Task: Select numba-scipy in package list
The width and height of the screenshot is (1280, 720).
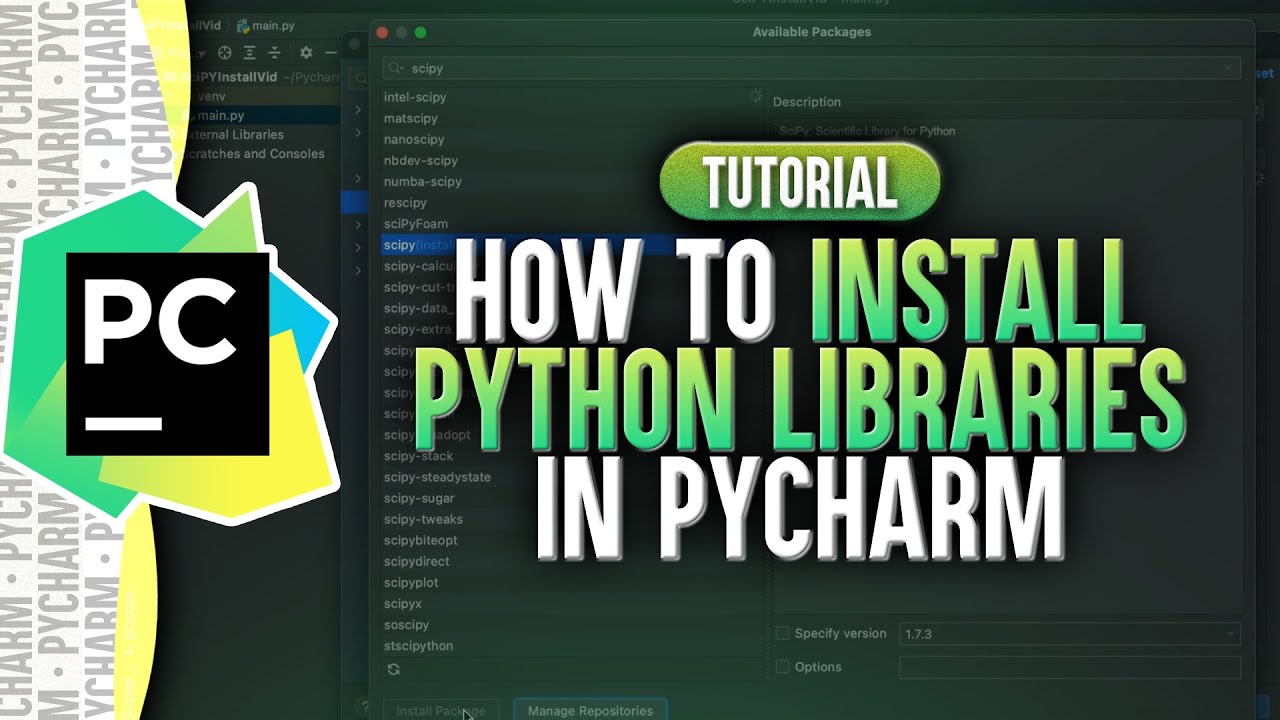Action: pos(423,181)
